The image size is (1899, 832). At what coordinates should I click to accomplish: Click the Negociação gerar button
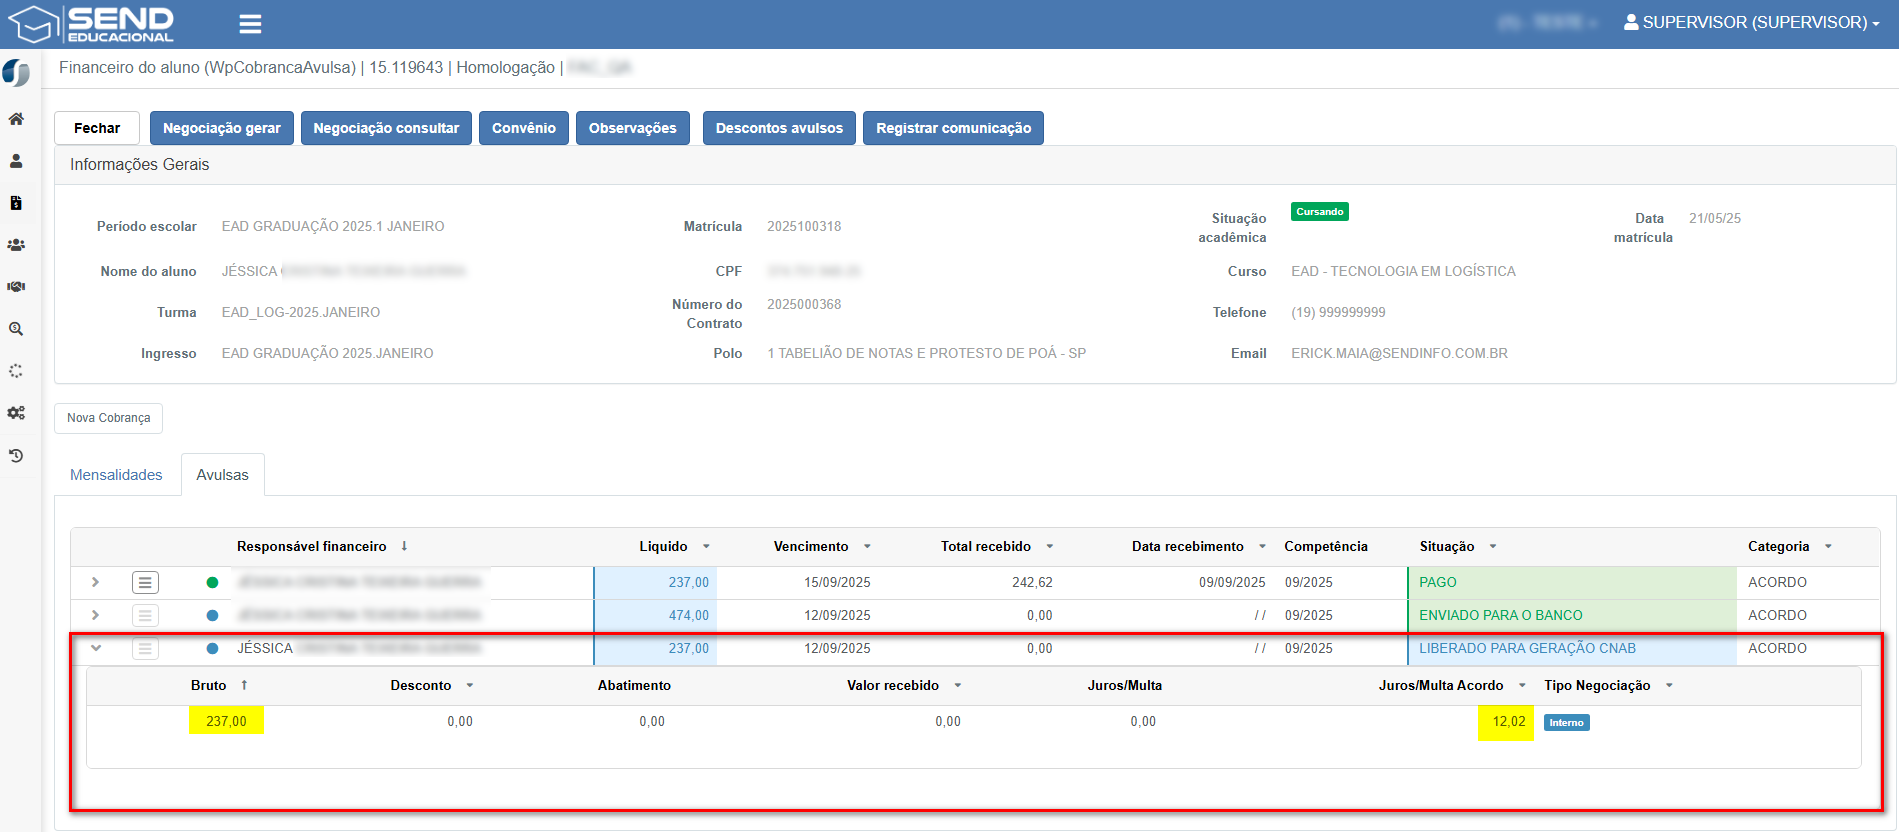tap(221, 128)
